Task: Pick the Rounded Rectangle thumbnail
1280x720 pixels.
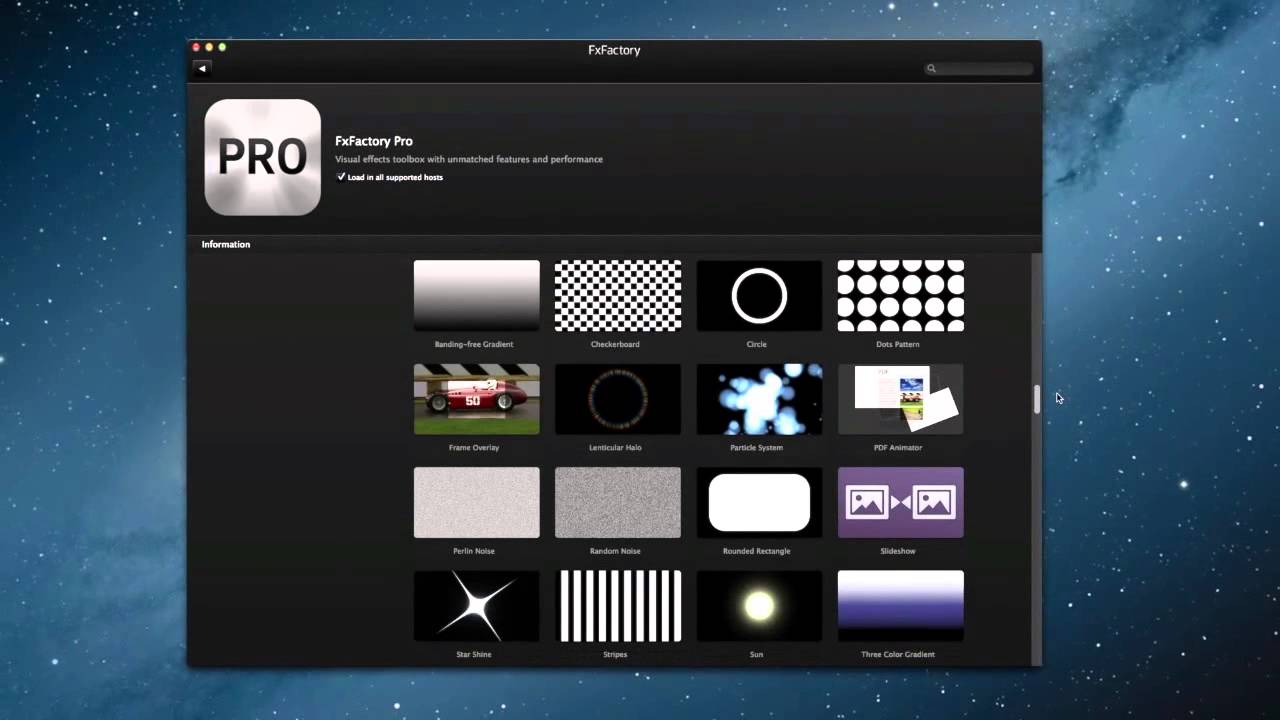Action: click(759, 502)
